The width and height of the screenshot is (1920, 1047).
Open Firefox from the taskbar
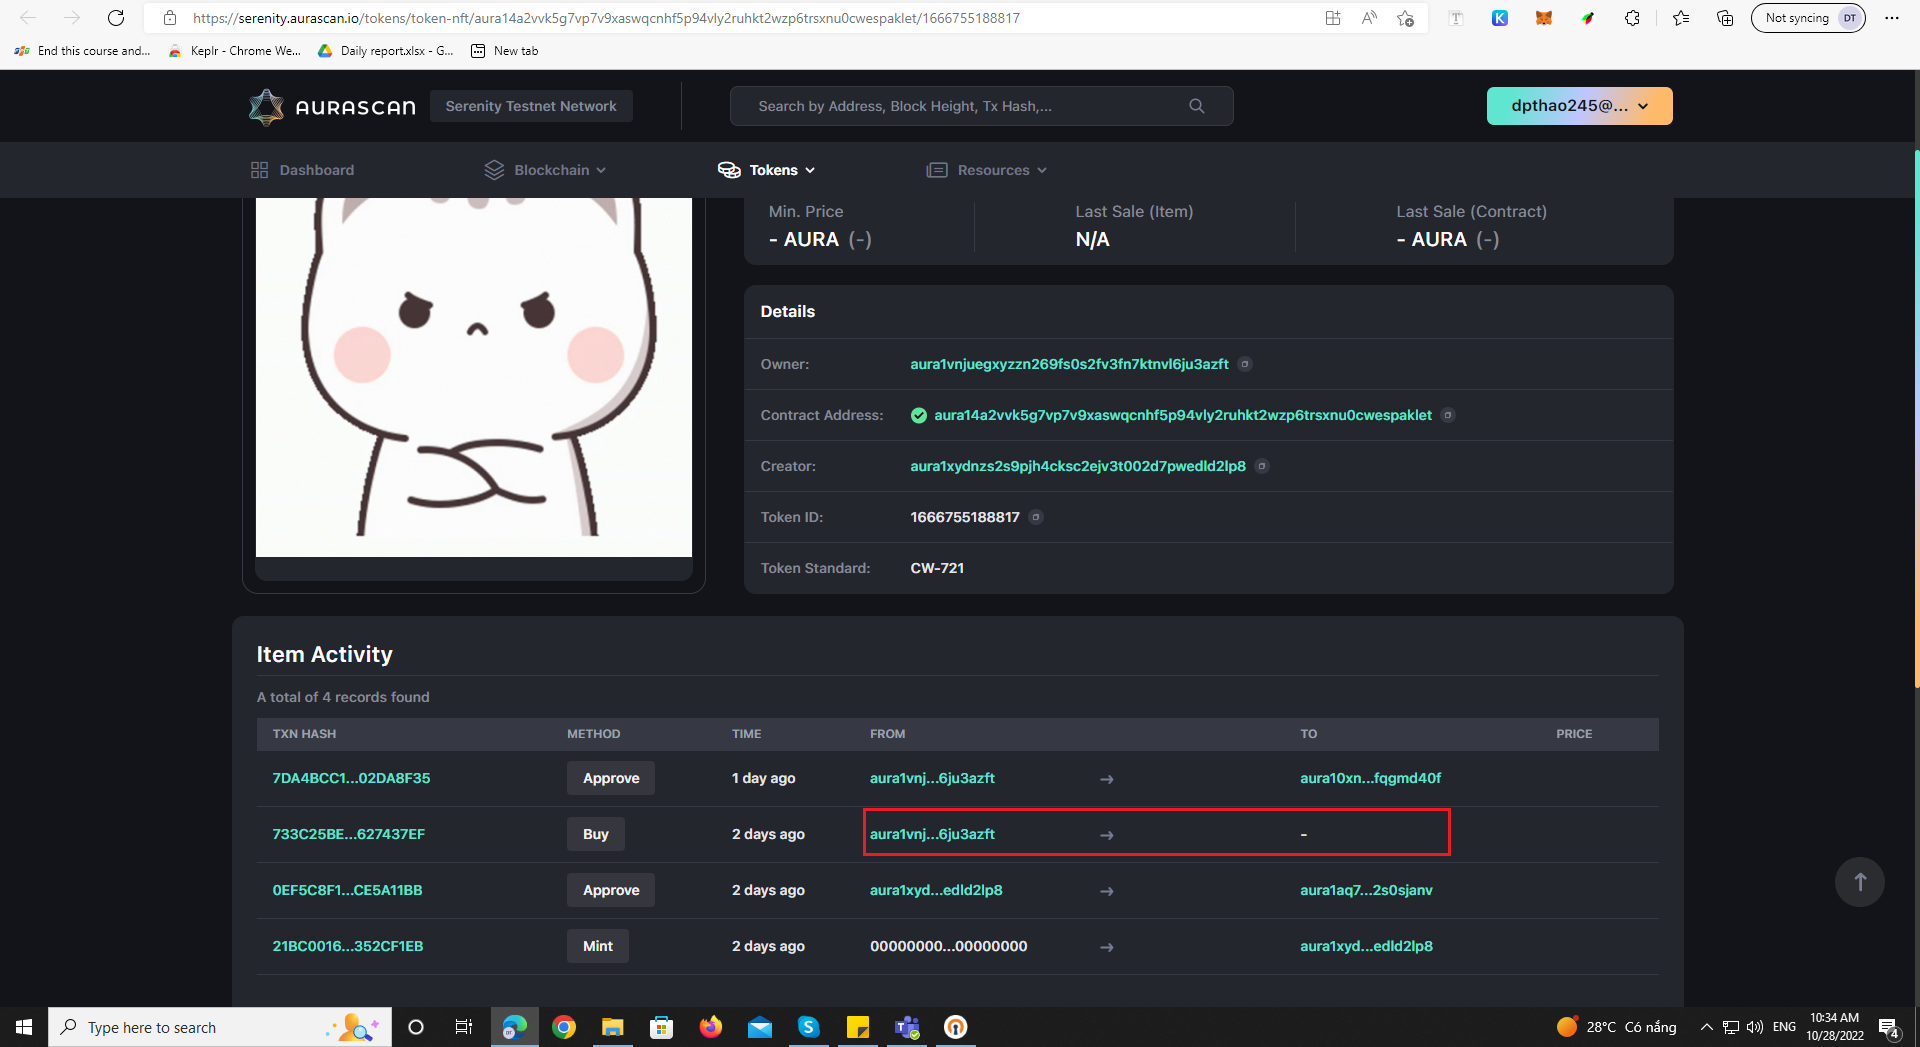[x=711, y=1027]
